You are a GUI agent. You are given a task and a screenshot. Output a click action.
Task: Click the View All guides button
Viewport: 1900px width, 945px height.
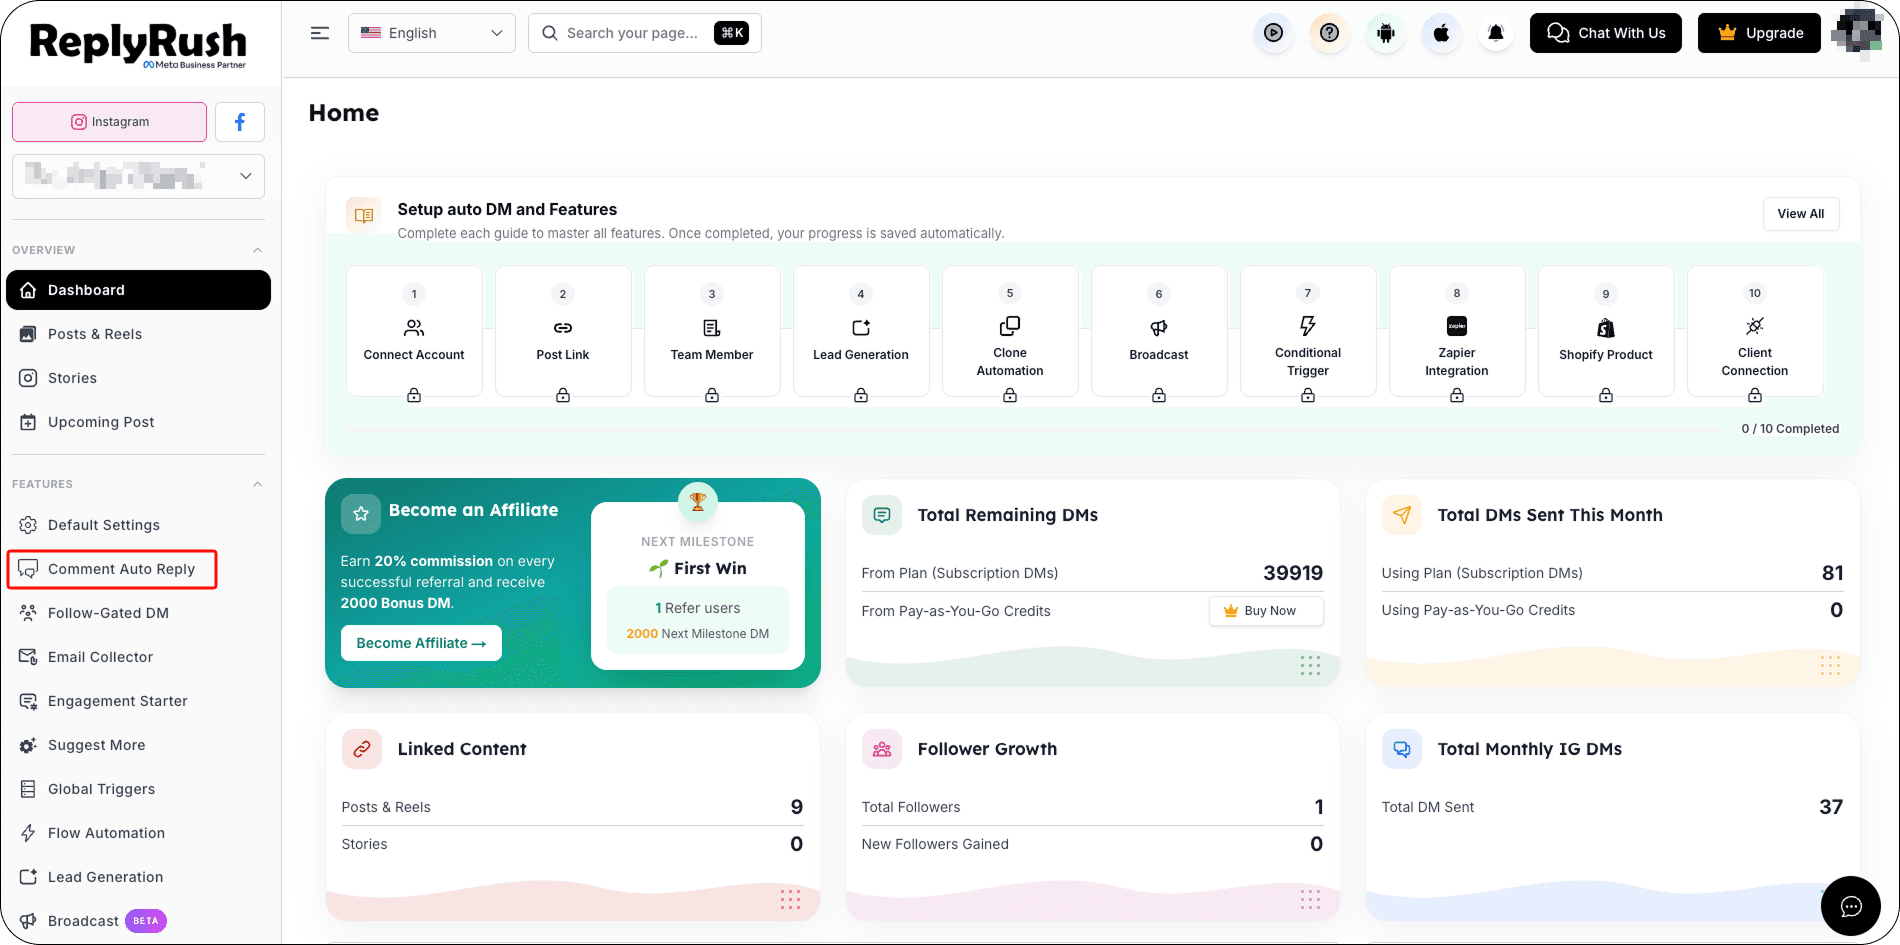(1800, 214)
